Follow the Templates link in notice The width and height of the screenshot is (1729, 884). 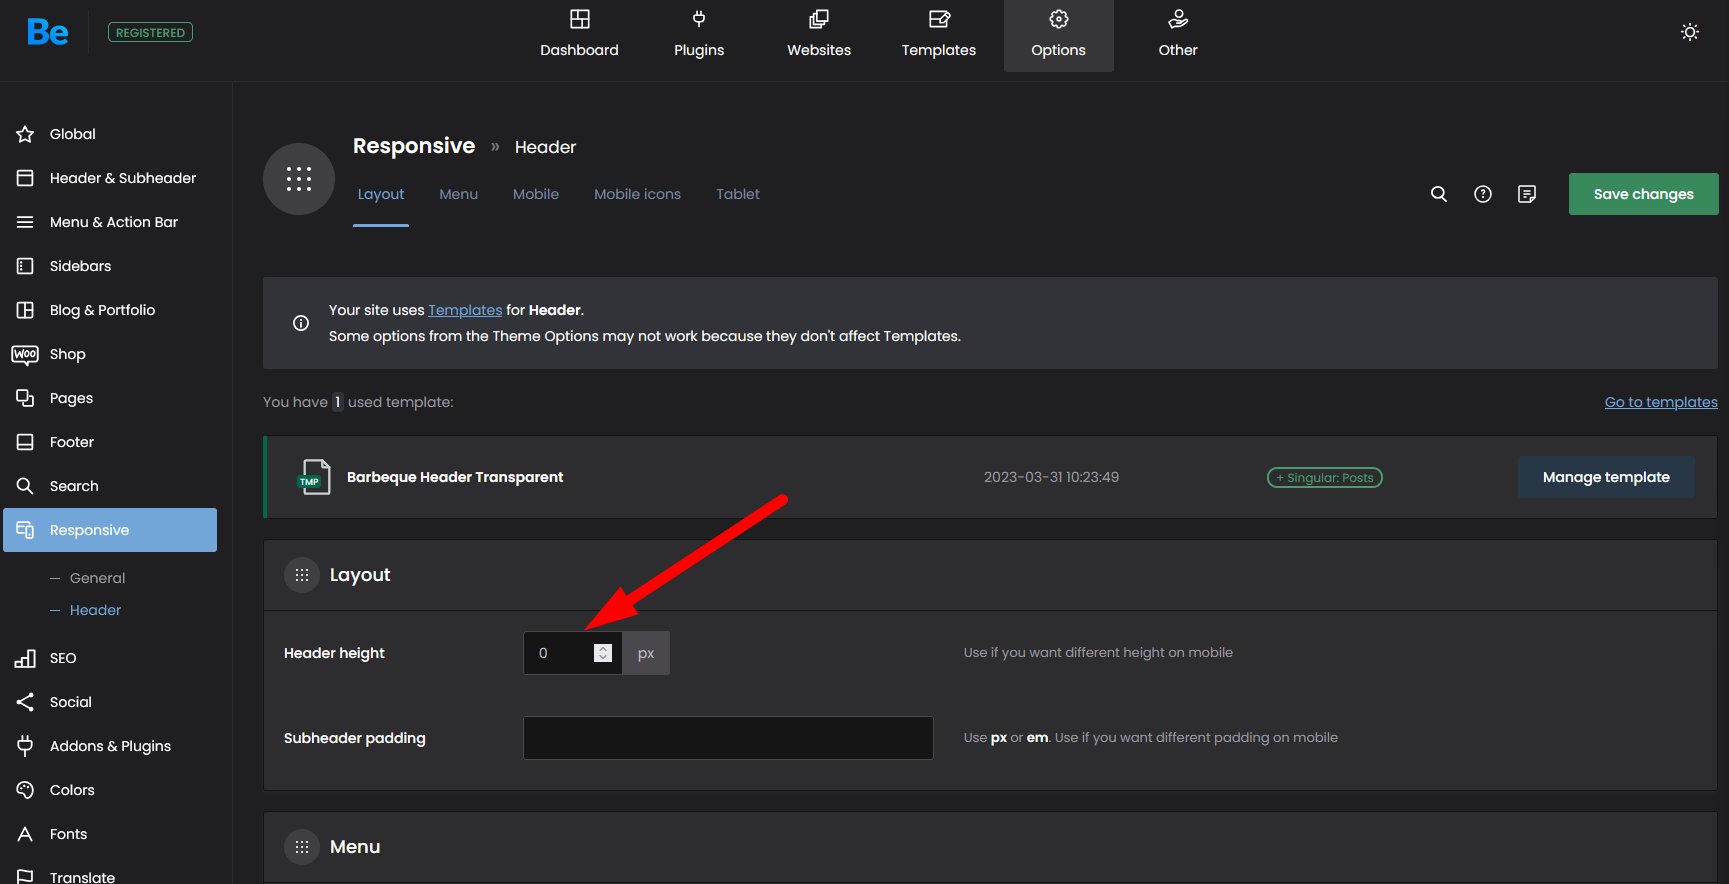(465, 310)
